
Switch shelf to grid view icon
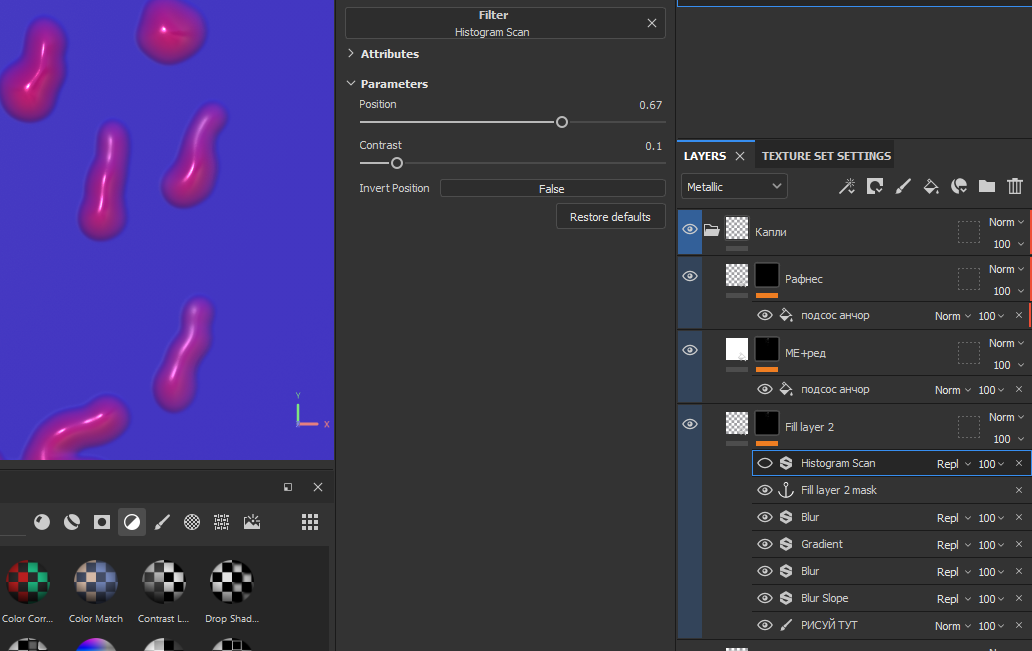tap(310, 522)
